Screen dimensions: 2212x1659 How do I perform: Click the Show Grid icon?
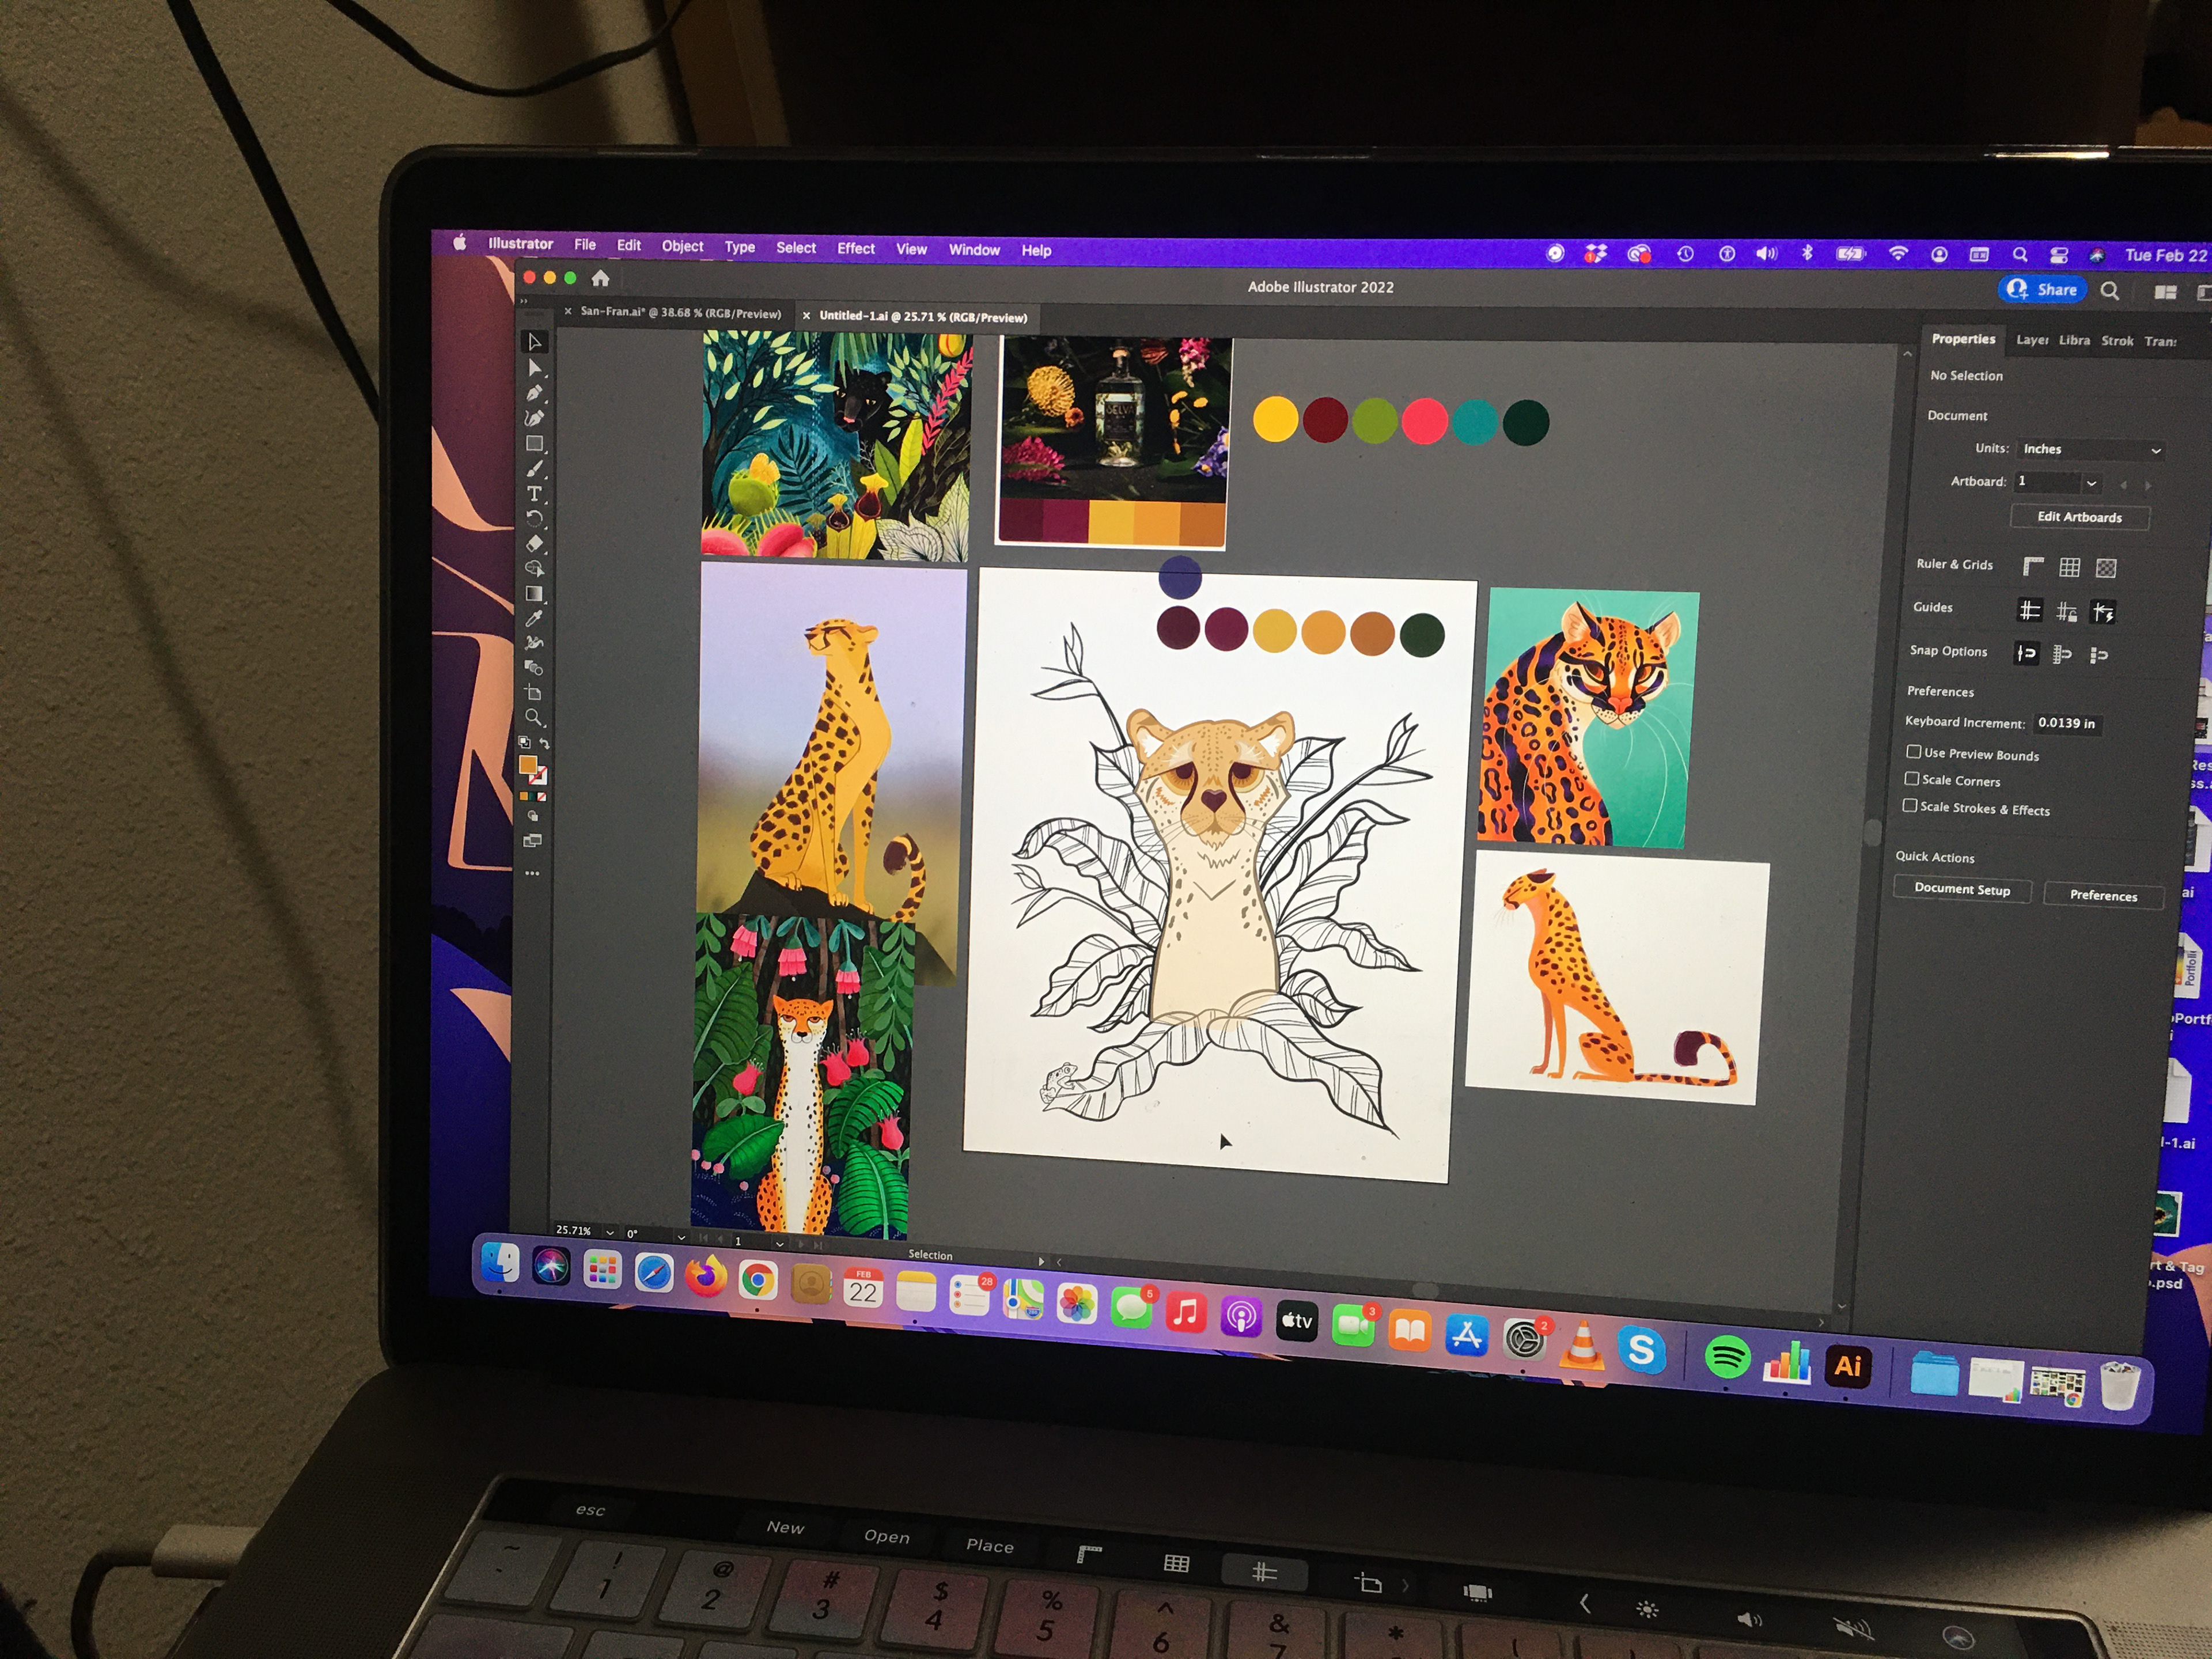click(2069, 568)
